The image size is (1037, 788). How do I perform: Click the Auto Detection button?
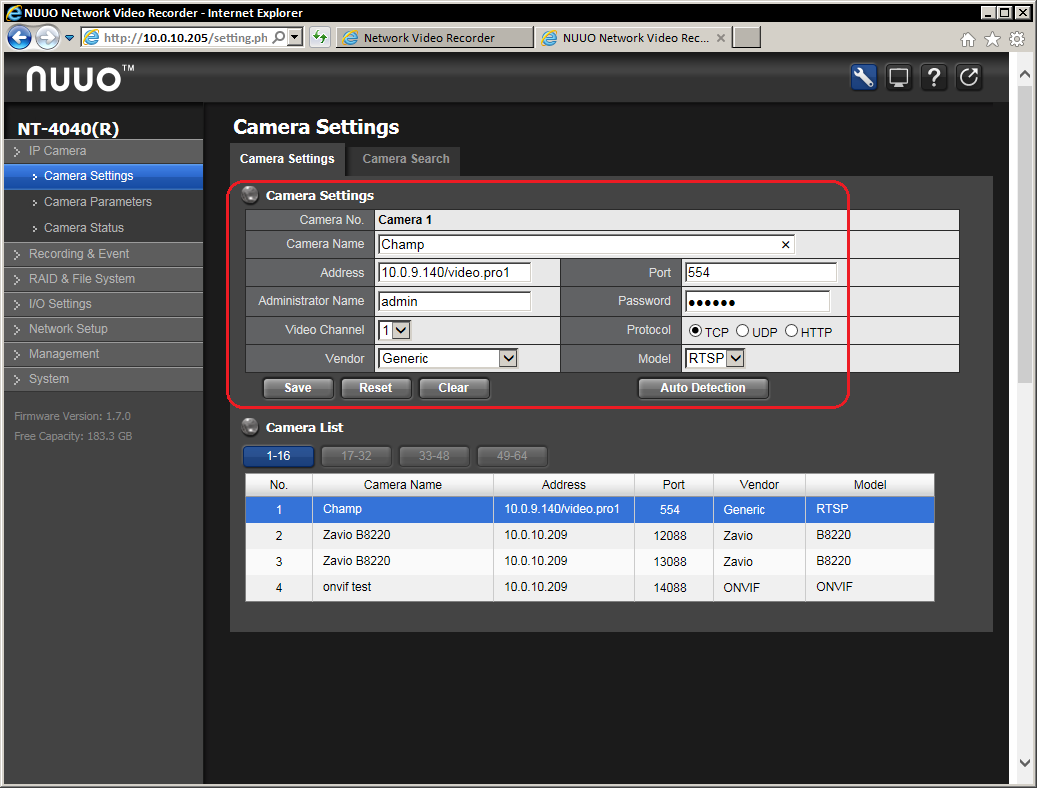point(703,388)
